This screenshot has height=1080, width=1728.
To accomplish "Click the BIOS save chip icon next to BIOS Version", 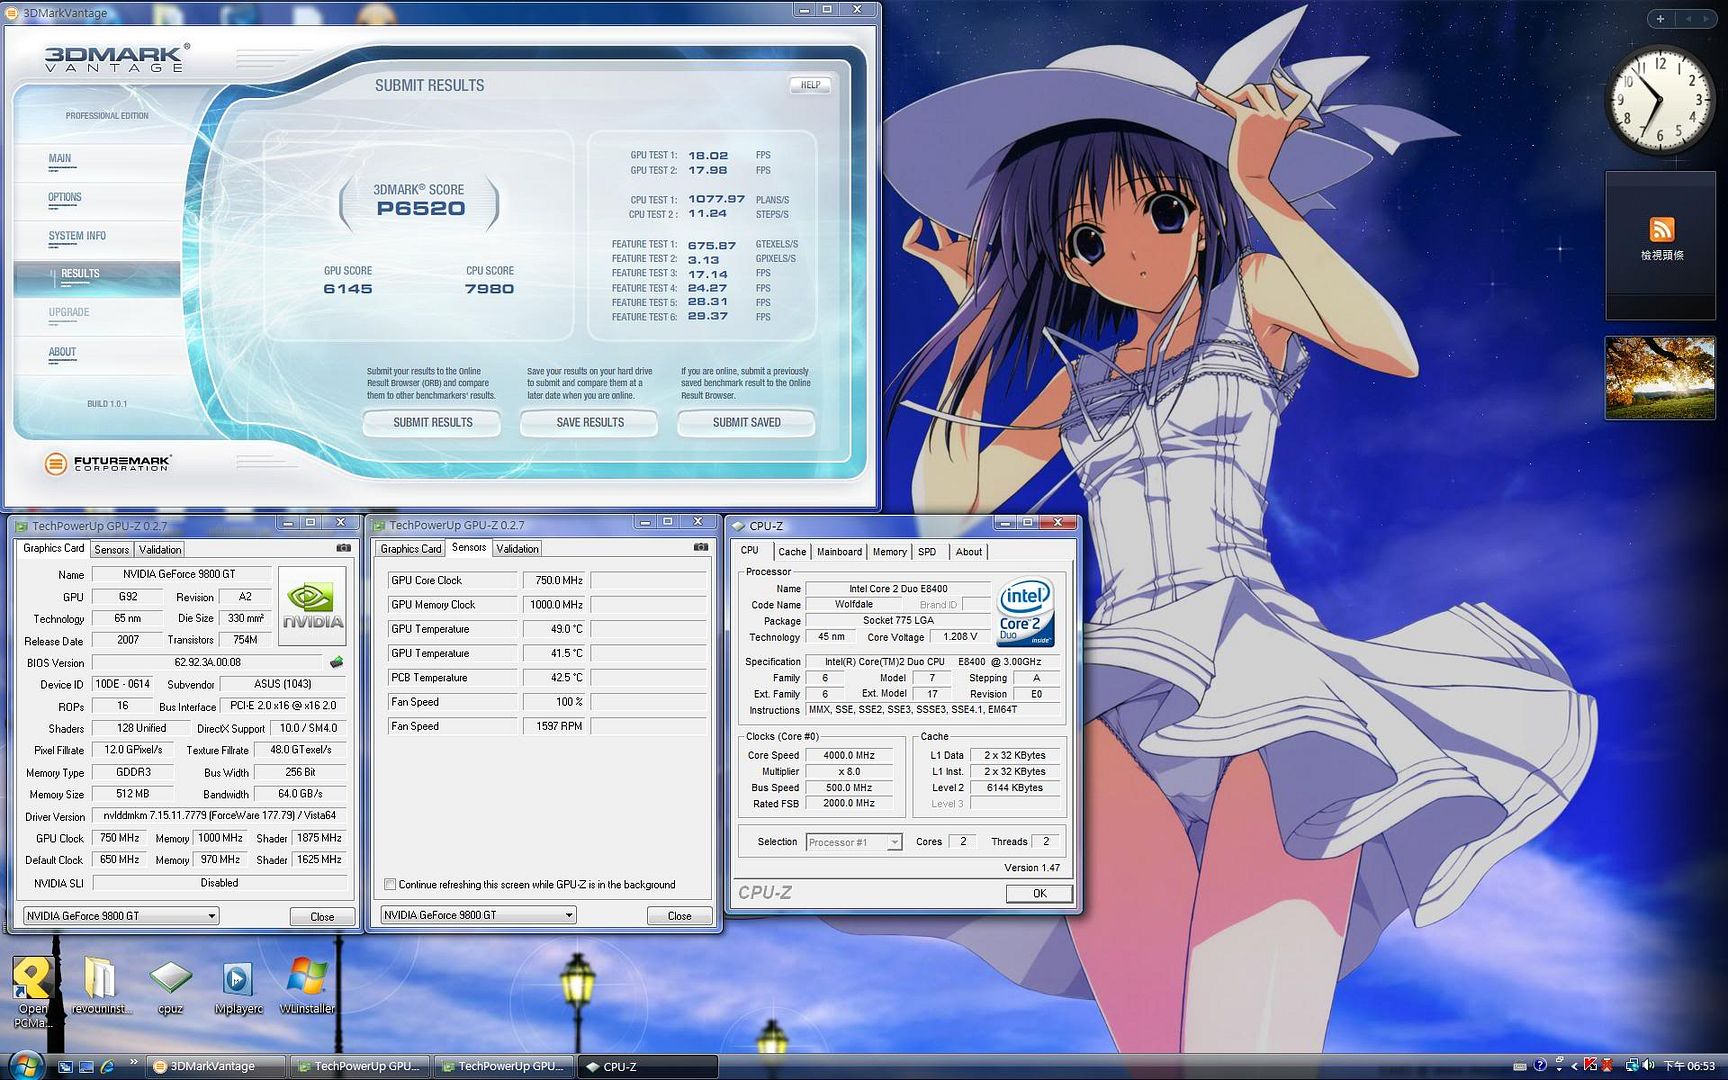I will 337,662.
